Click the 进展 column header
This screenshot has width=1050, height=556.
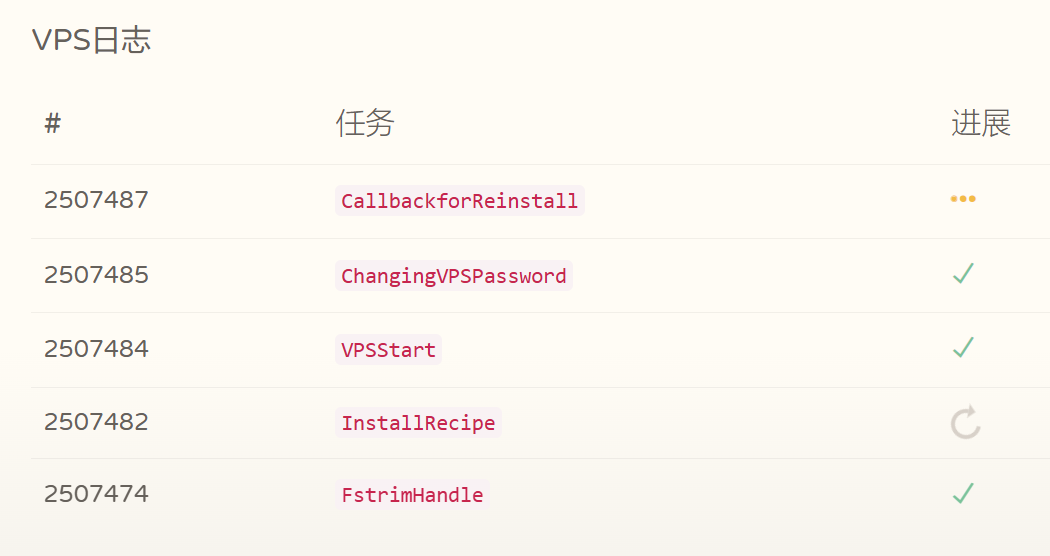click(981, 123)
